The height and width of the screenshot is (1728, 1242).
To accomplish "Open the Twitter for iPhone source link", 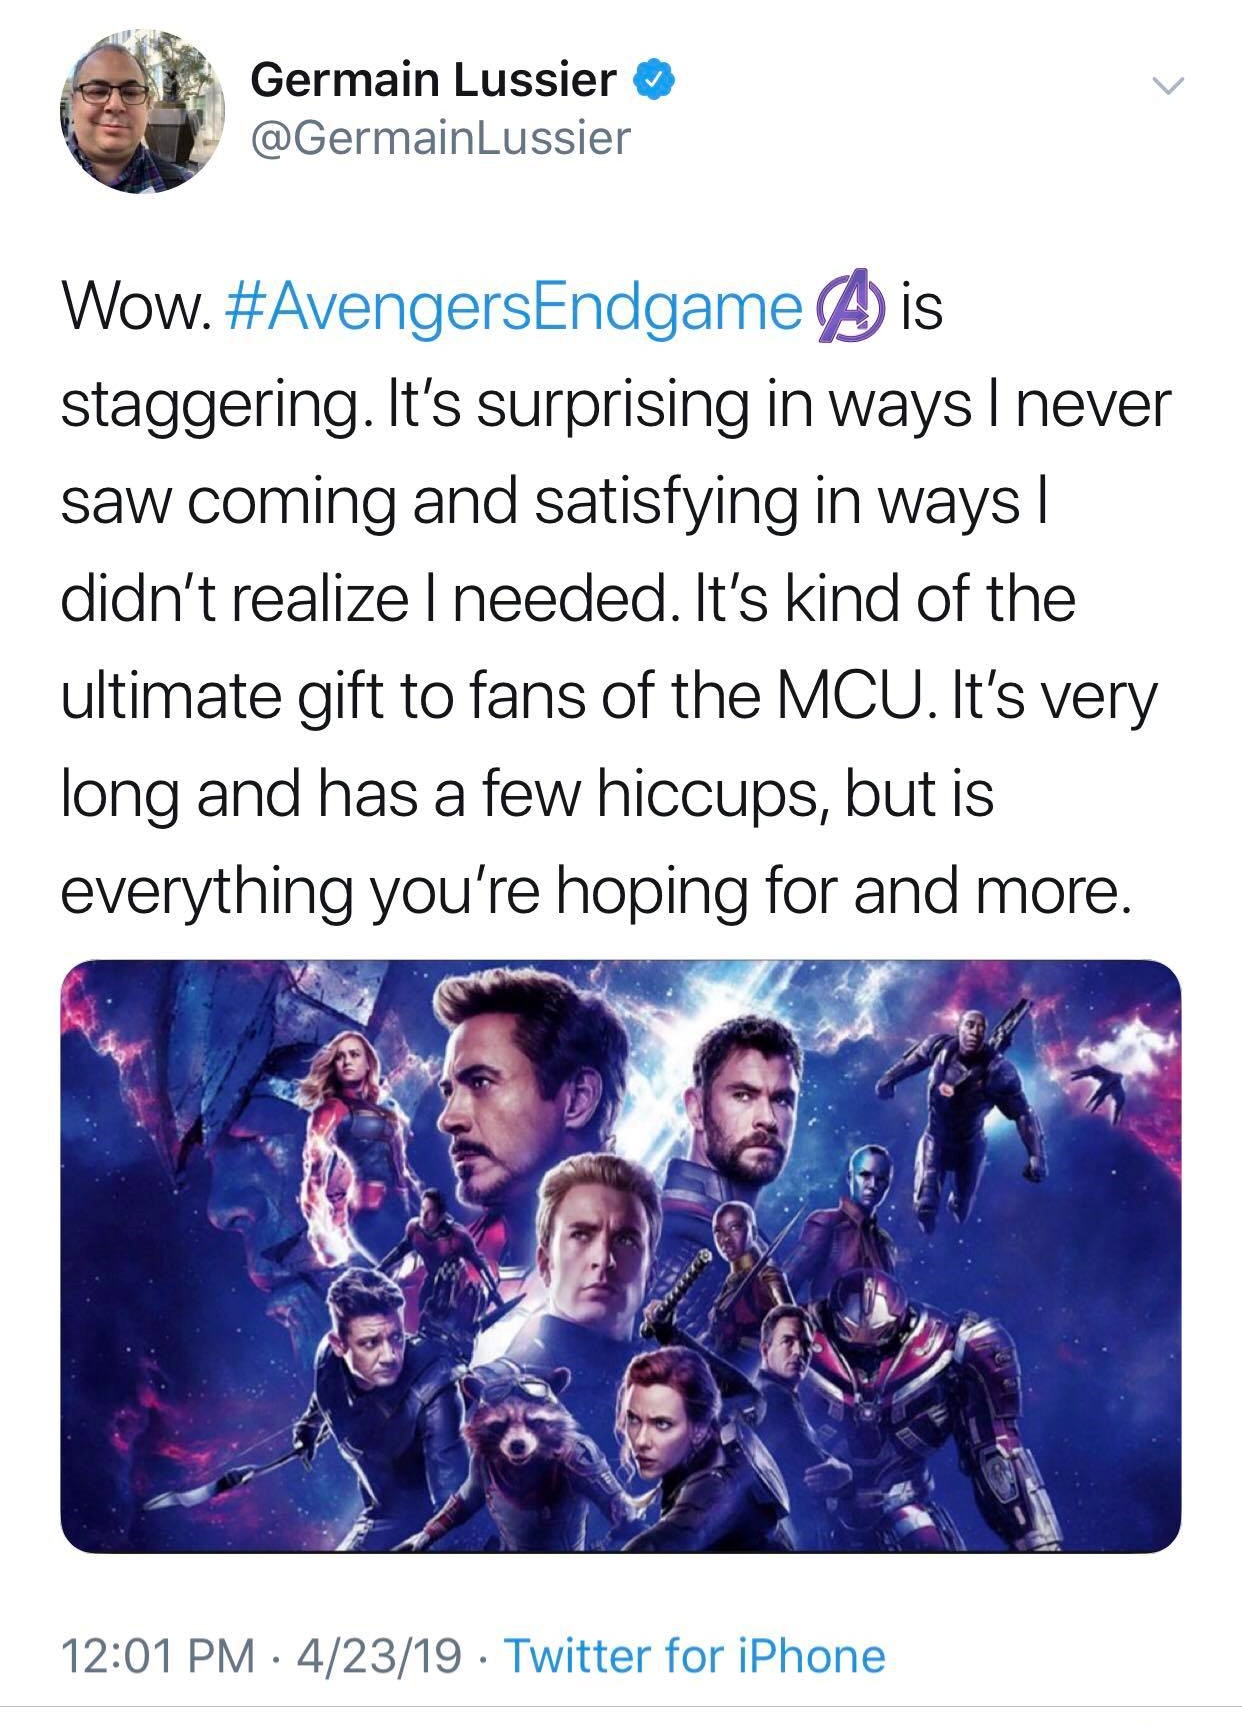I will pyautogui.click(x=695, y=1655).
